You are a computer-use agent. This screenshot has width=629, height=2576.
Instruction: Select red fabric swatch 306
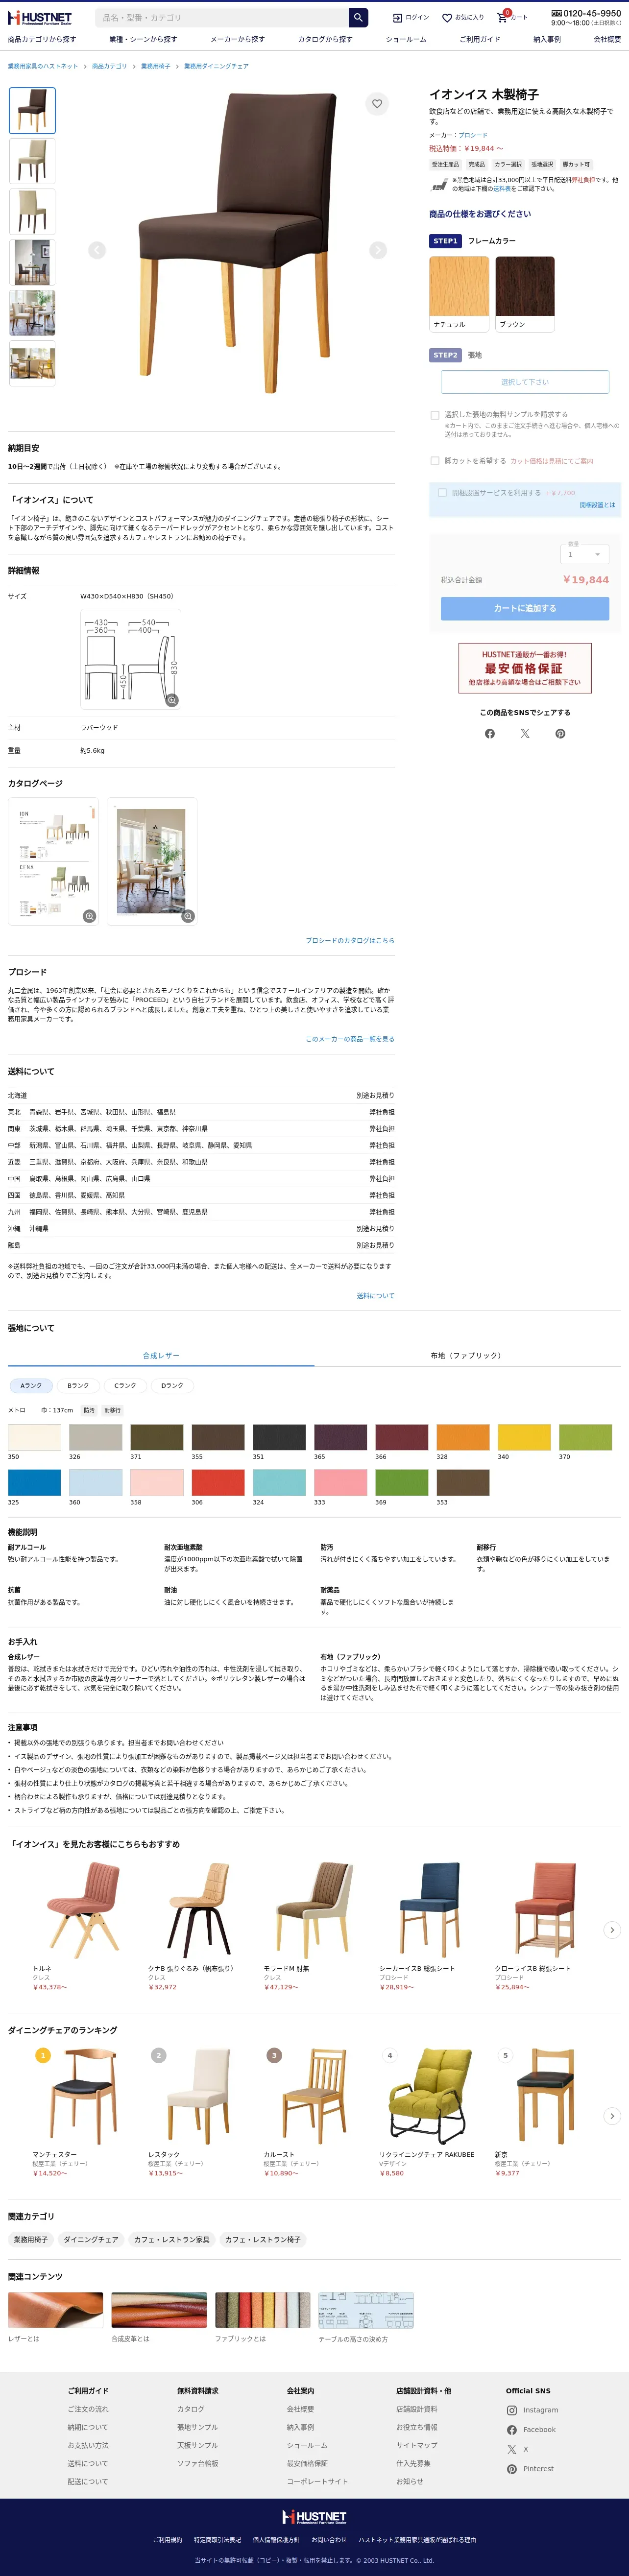click(218, 1483)
